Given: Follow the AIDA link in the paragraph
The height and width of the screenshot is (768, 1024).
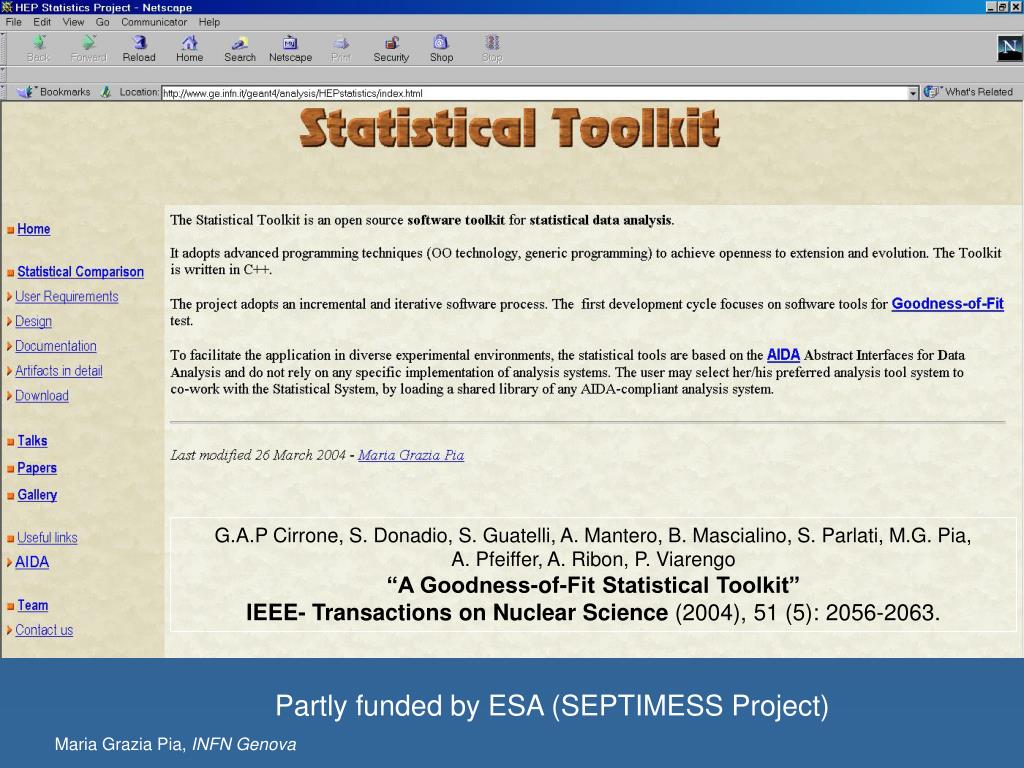Looking at the screenshot, I should click(x=783, y=355).
